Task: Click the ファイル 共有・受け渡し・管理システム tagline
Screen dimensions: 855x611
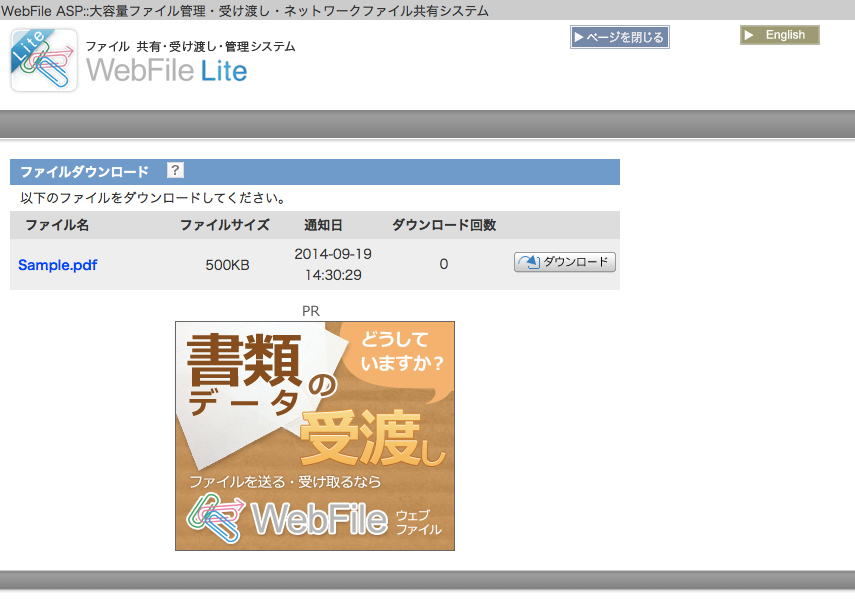Action: (190, 46)
